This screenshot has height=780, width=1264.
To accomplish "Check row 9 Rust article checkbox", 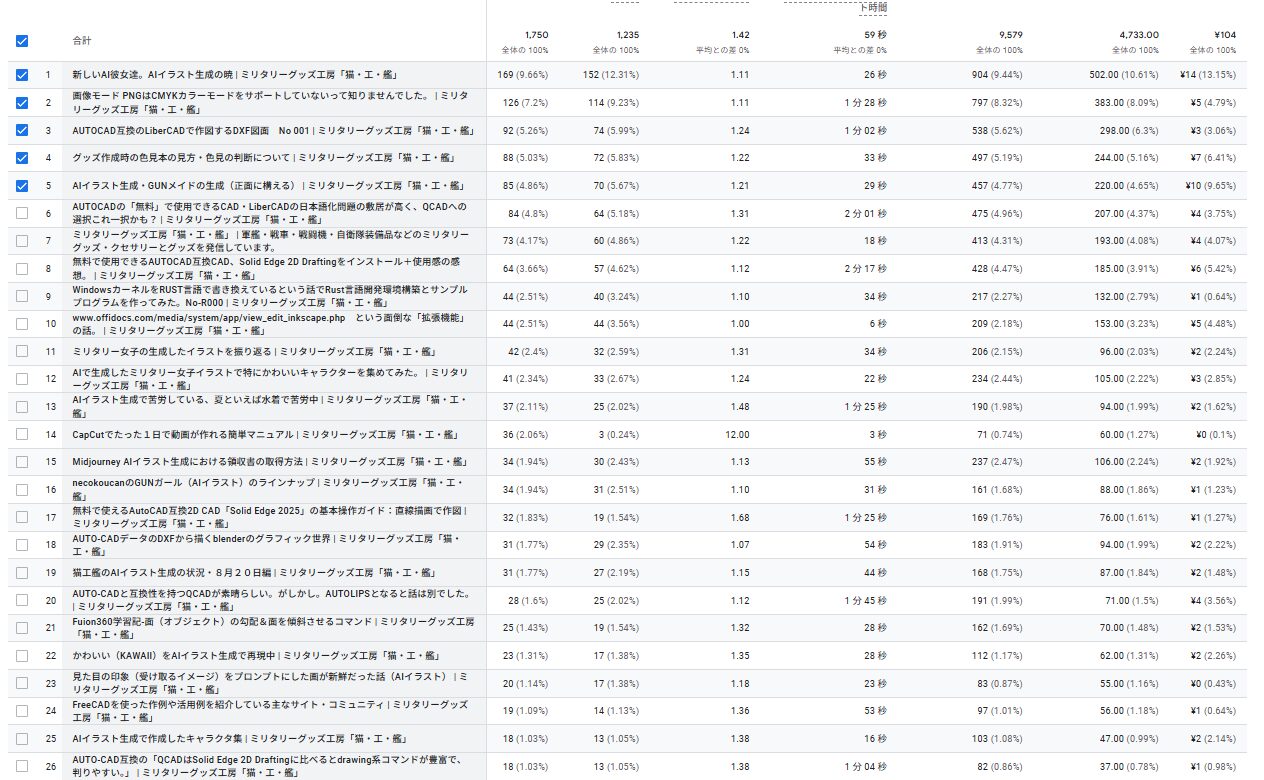I will pyautogui.click(x=22, y=296).
